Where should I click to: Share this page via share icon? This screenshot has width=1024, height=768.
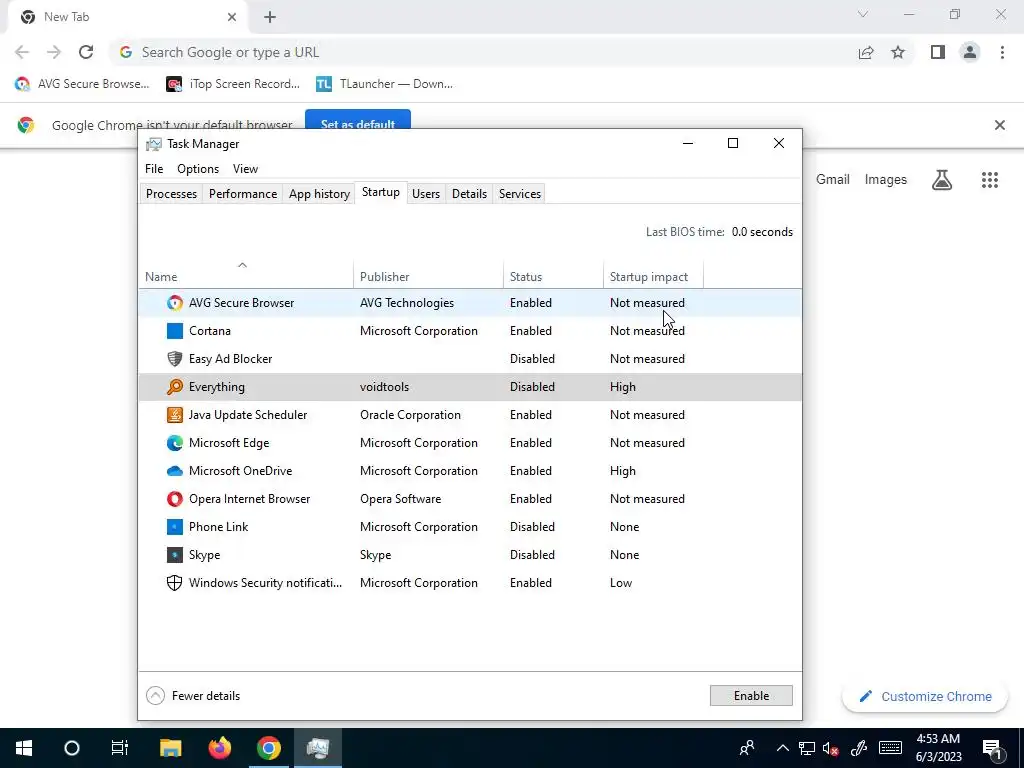866,52
